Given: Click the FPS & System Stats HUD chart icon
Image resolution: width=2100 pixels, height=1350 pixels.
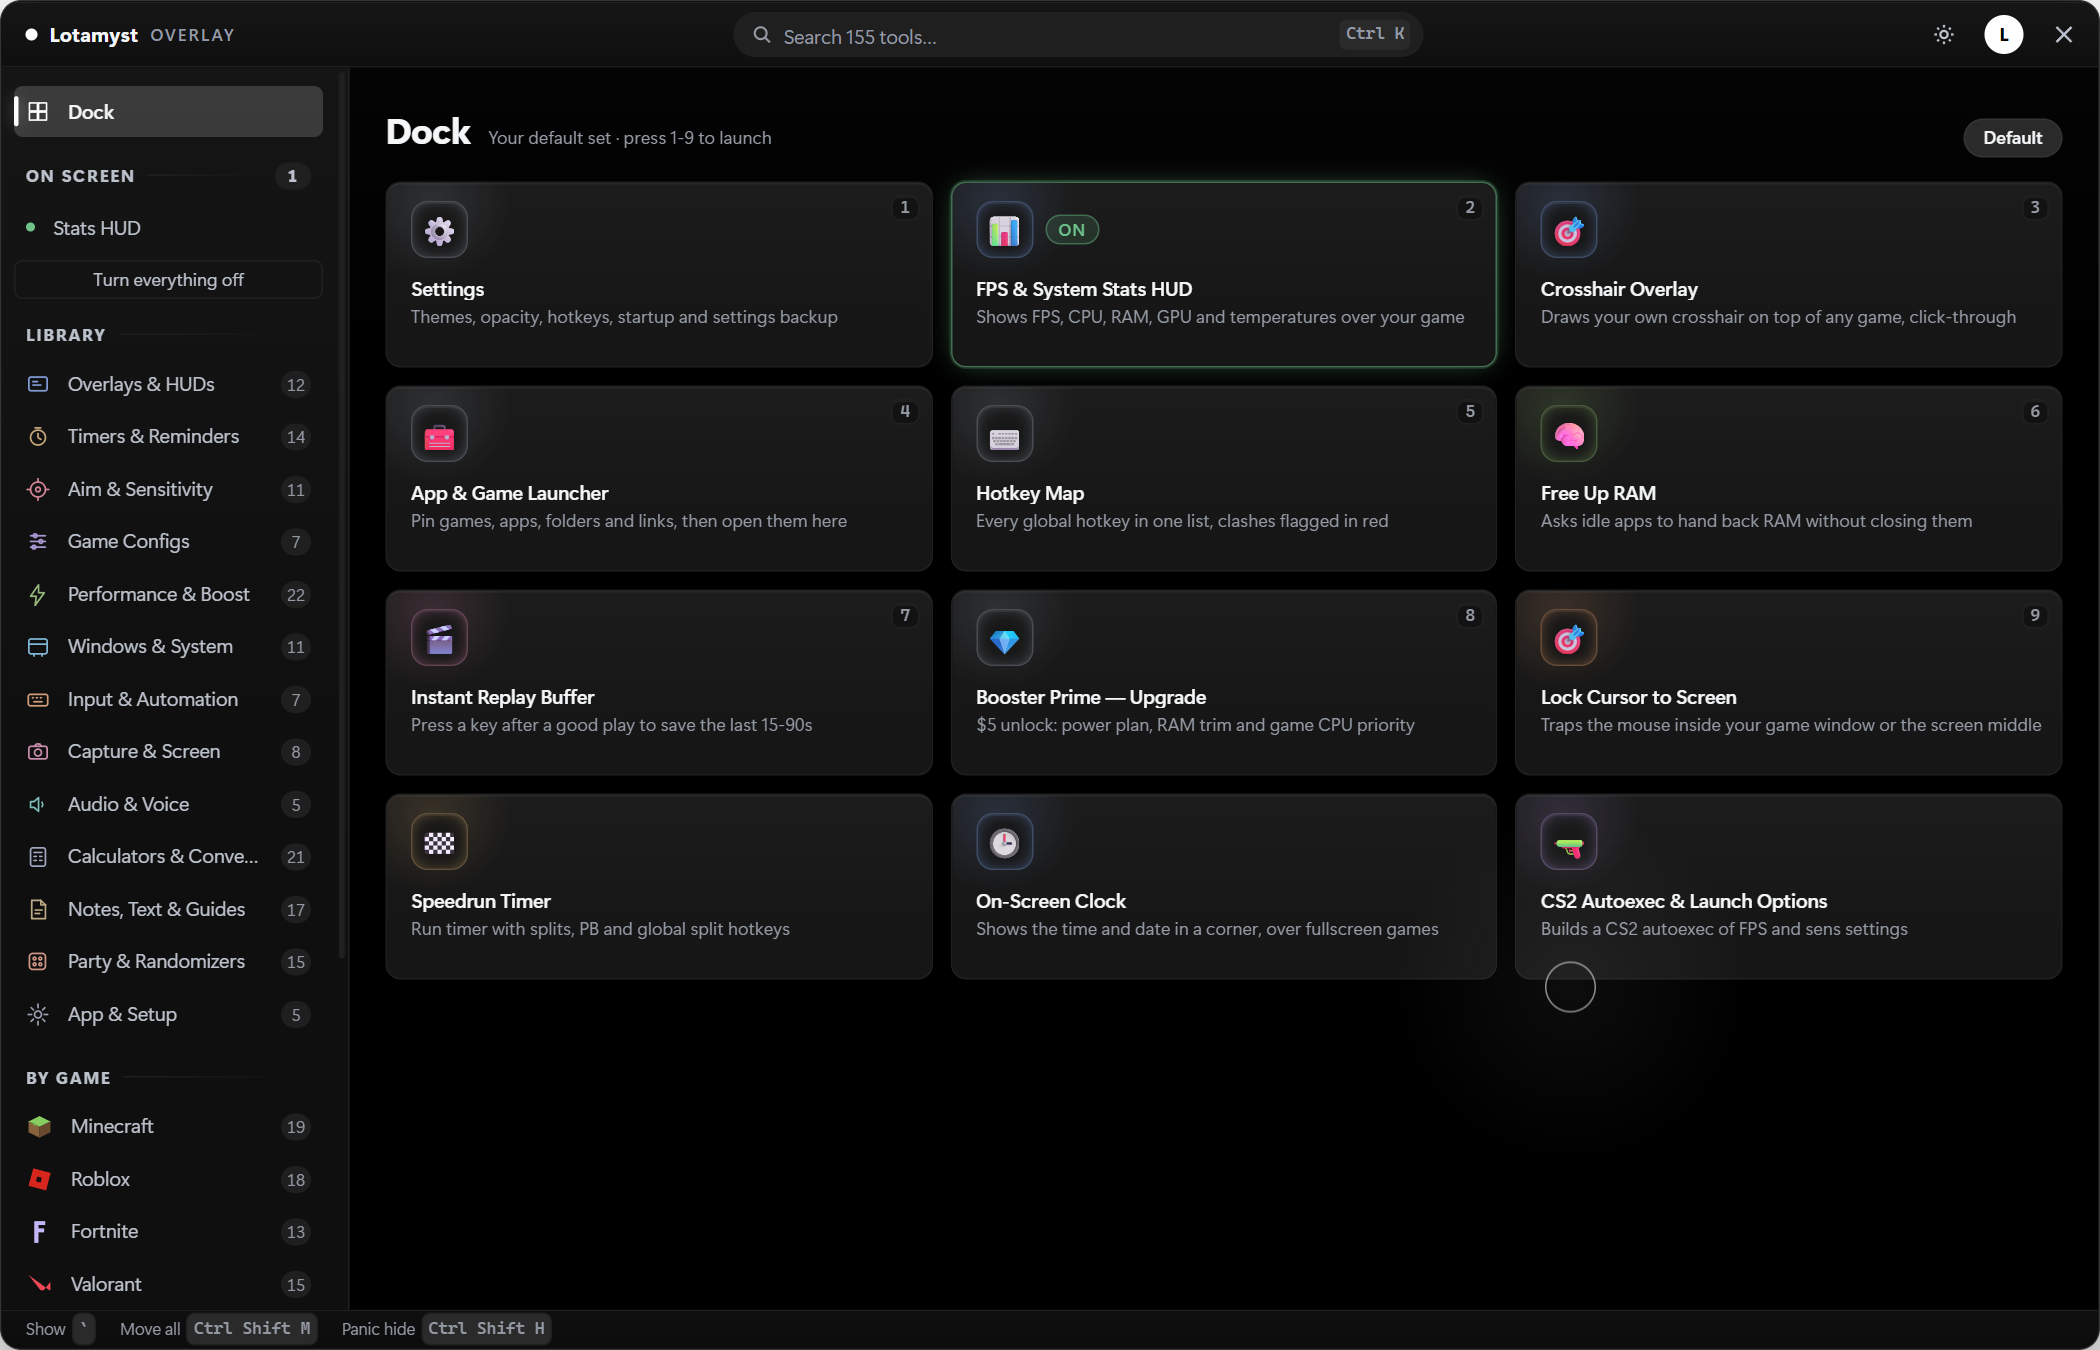Looking at the screenshot, I should 1004,231.
